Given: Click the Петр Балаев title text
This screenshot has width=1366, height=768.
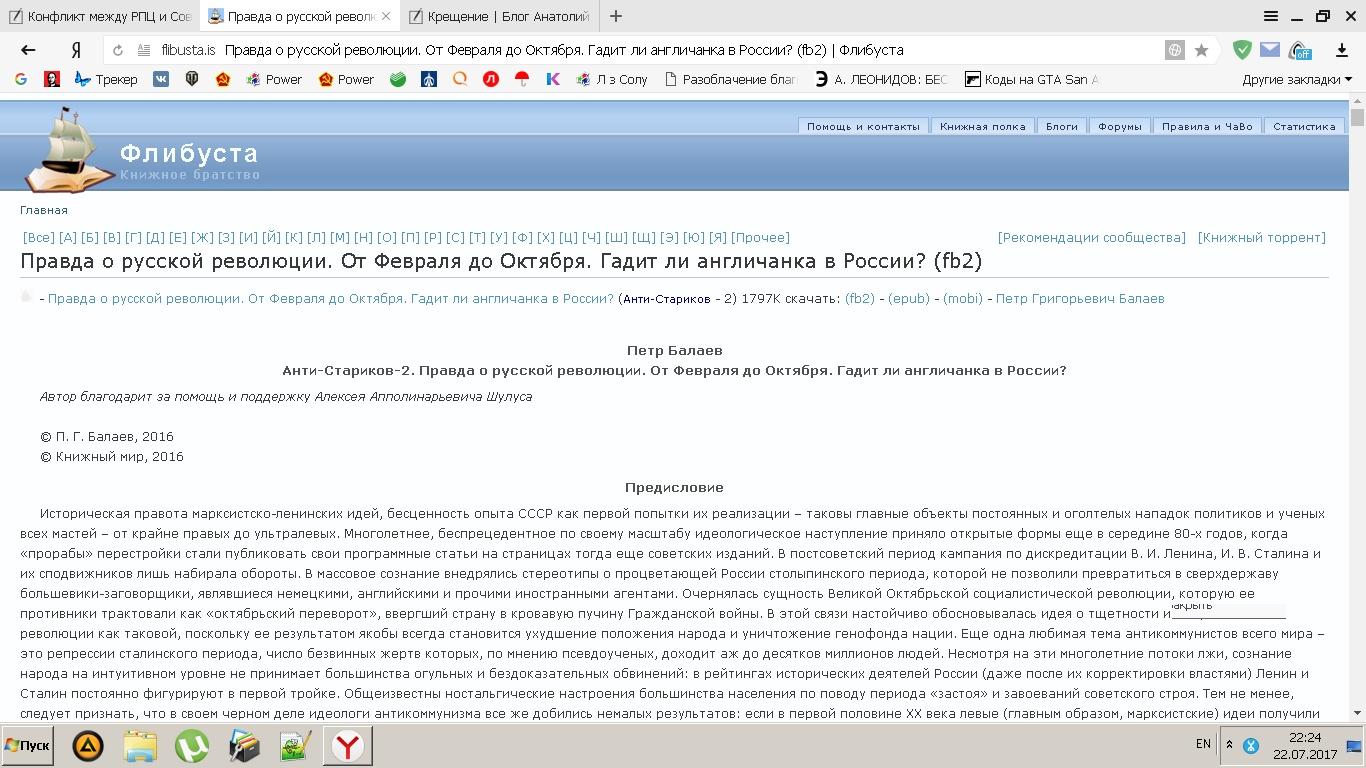Looking at the screenshot, I should pos(674,350).
